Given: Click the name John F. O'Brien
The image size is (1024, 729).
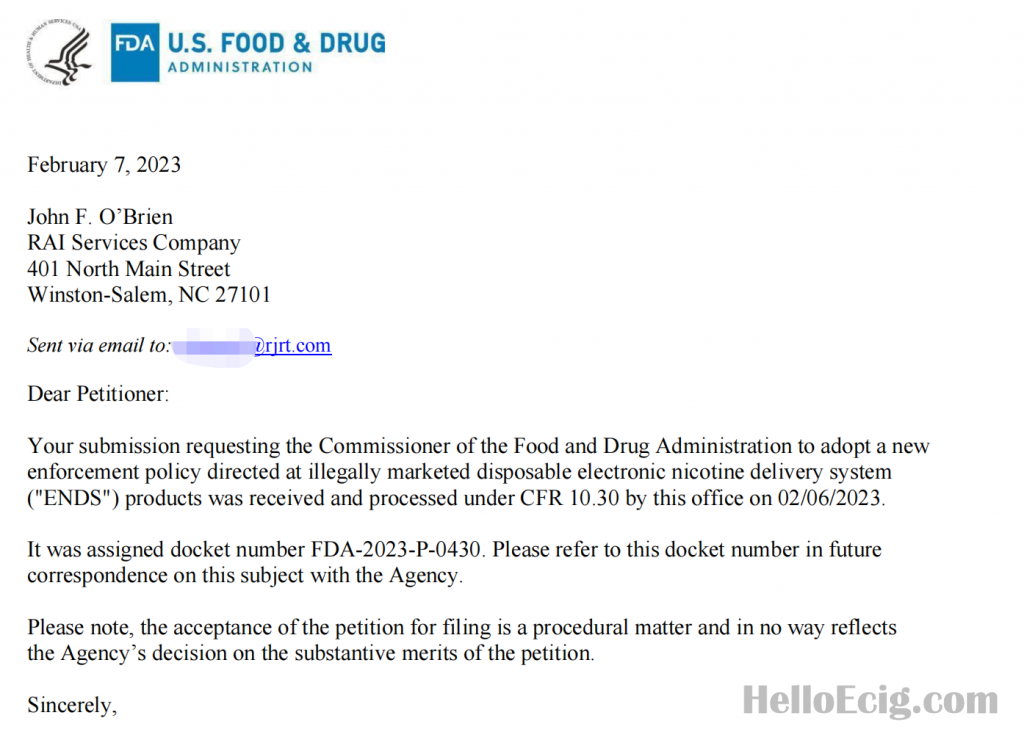Looking at the screenshot, I should point(100,216).
